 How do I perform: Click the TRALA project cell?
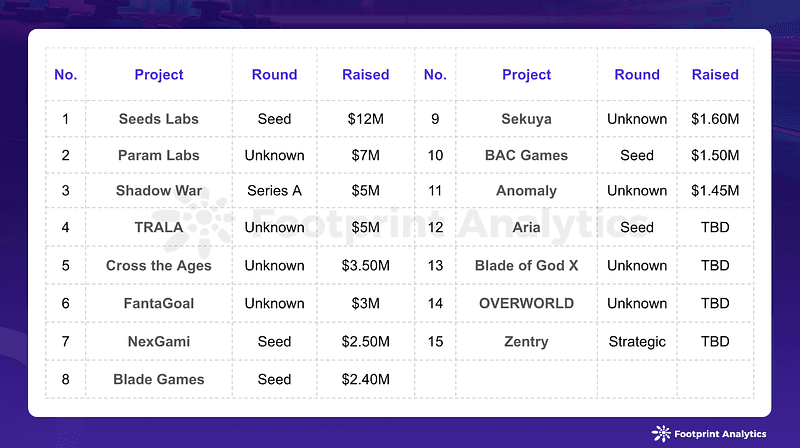click(159, 227)
